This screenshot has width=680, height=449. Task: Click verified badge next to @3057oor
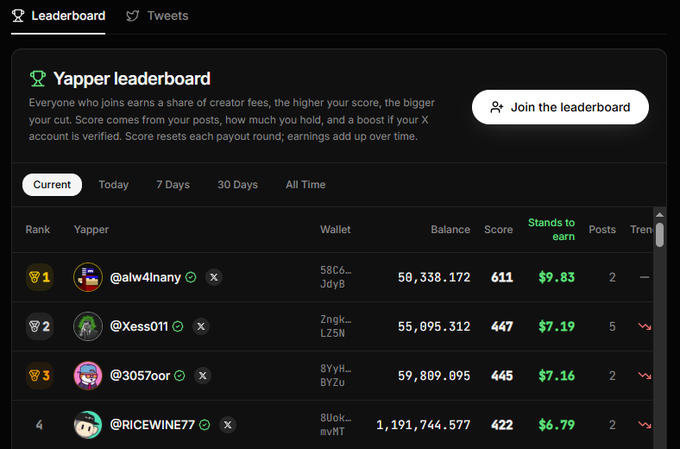pyautogui.click(x=180, y=376)
